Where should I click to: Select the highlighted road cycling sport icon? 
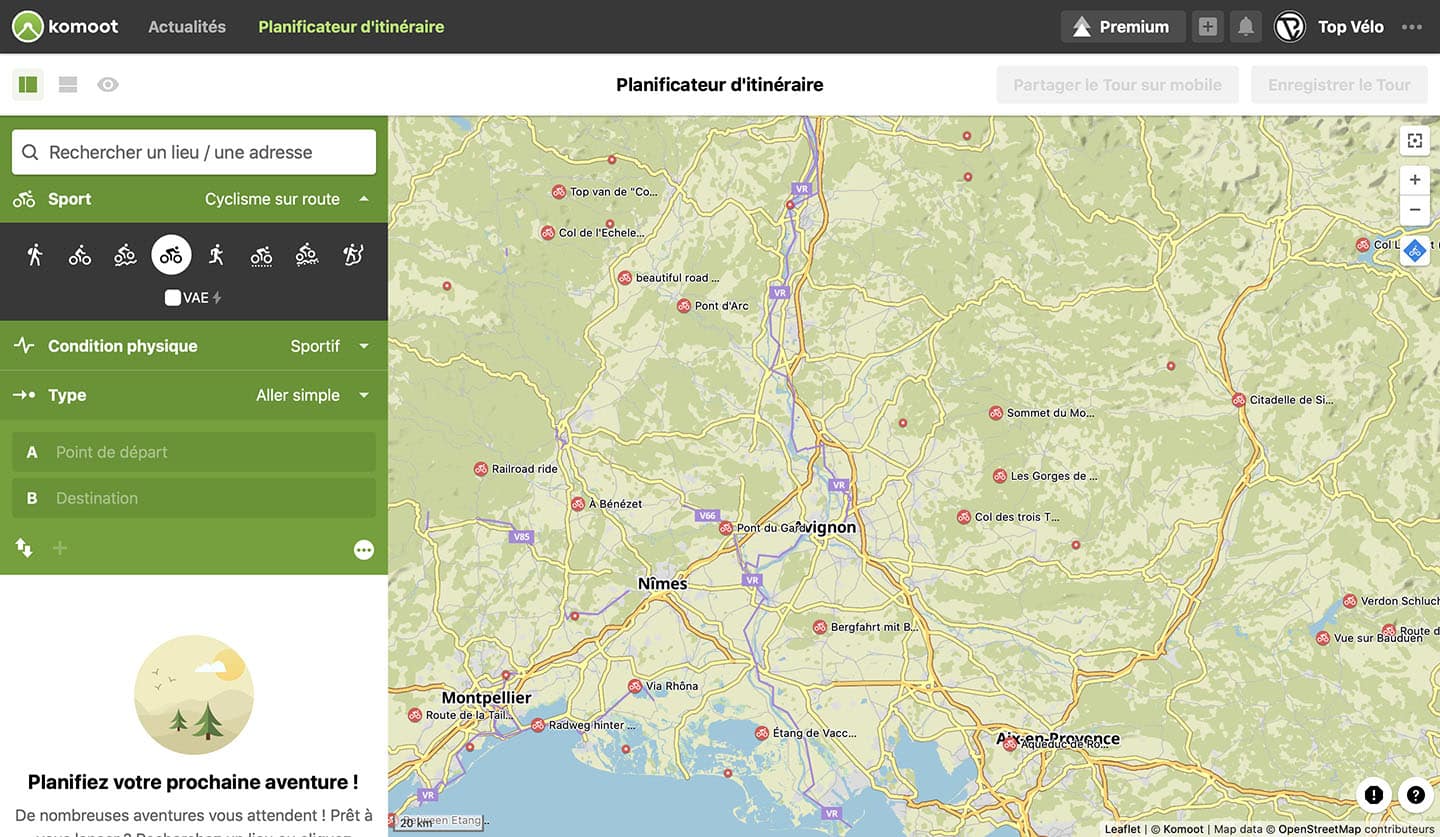tap(171, 255)
